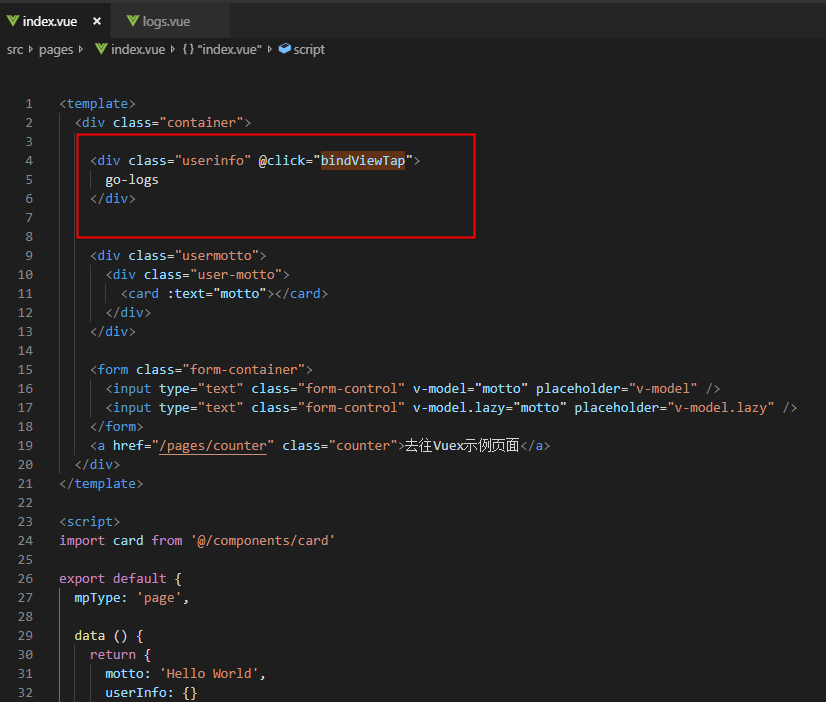Expand the breadcrumb chevron before script

coord(270,49)
